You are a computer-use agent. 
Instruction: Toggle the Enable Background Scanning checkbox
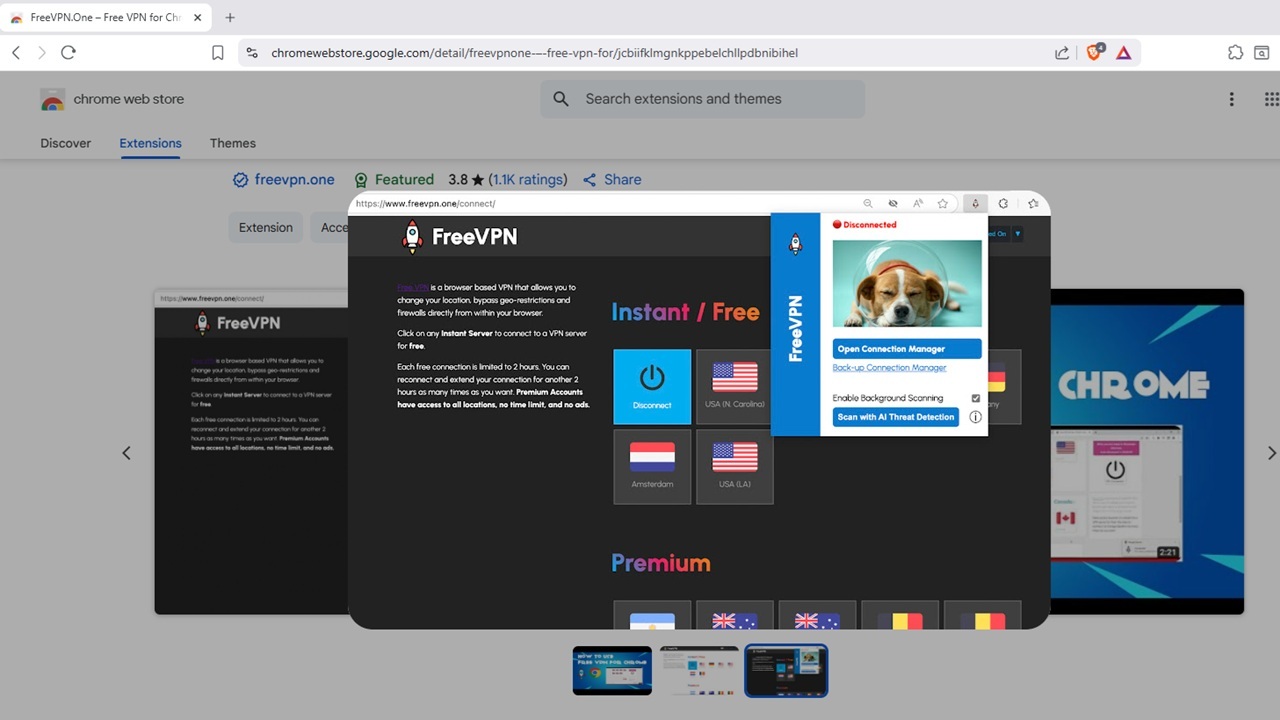pyautogui.click(x=975, y=398)
